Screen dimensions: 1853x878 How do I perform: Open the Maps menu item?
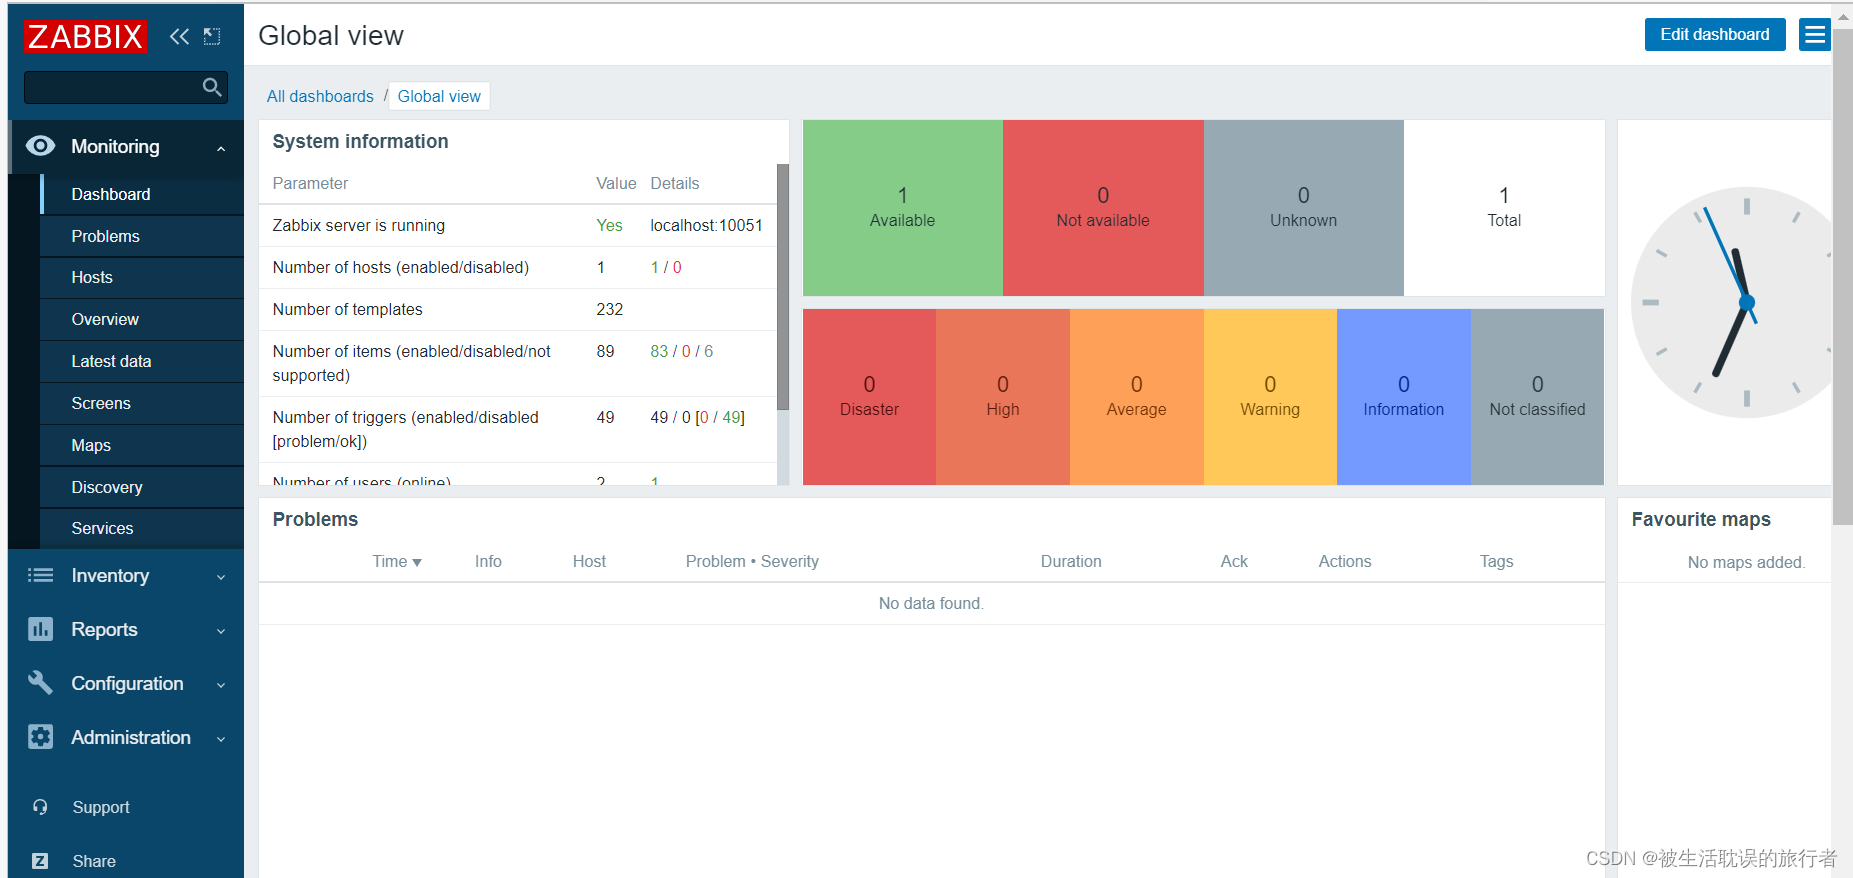[142, 445]
